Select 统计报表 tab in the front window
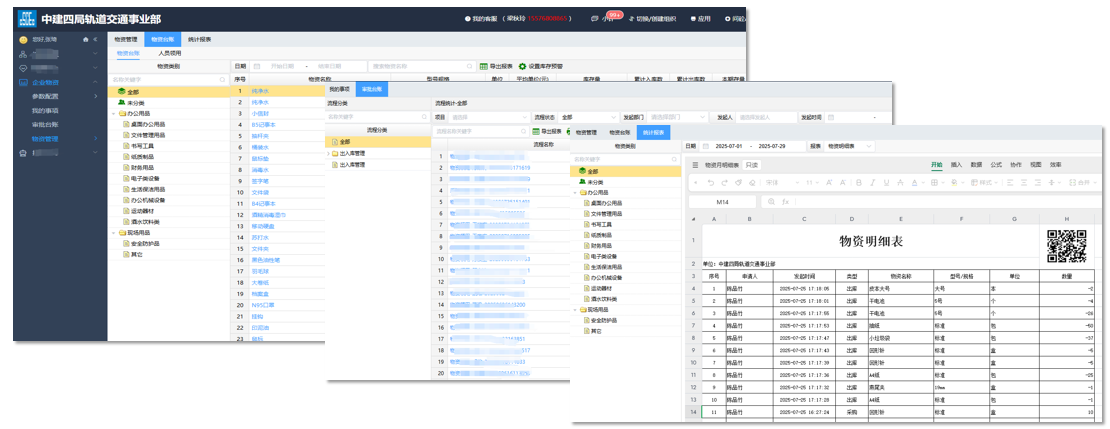This screenshot has height=429, width=1110. click(653, 132)
